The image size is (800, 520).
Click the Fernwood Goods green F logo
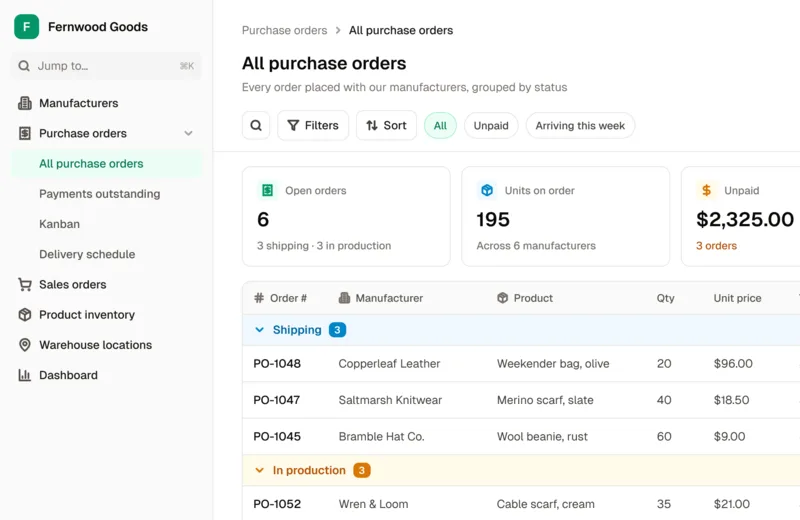(27, 27)
